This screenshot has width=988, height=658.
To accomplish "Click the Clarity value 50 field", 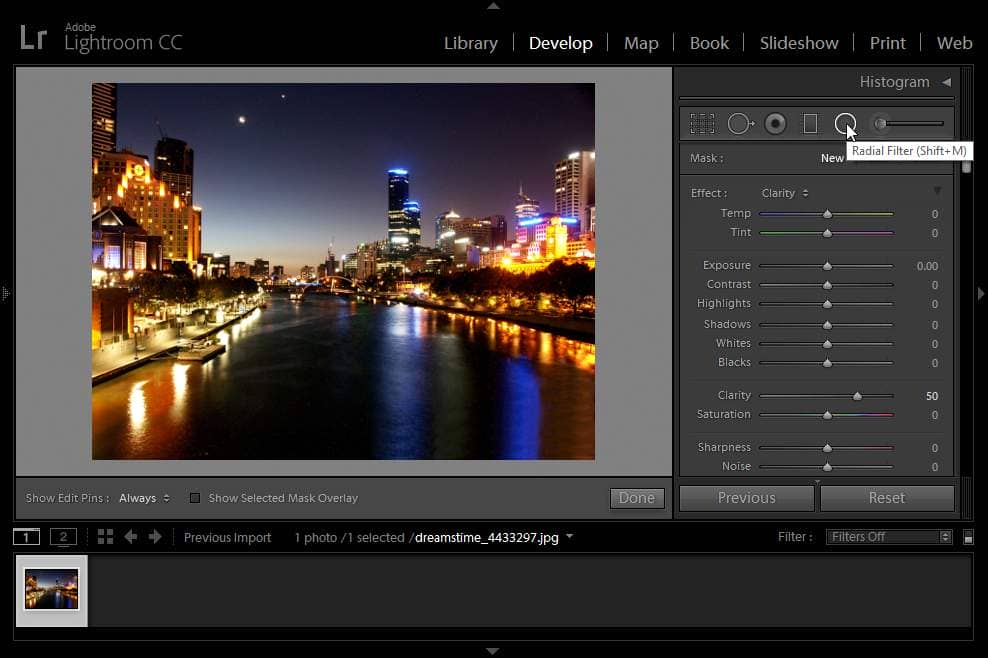I will tap(931, 396).
